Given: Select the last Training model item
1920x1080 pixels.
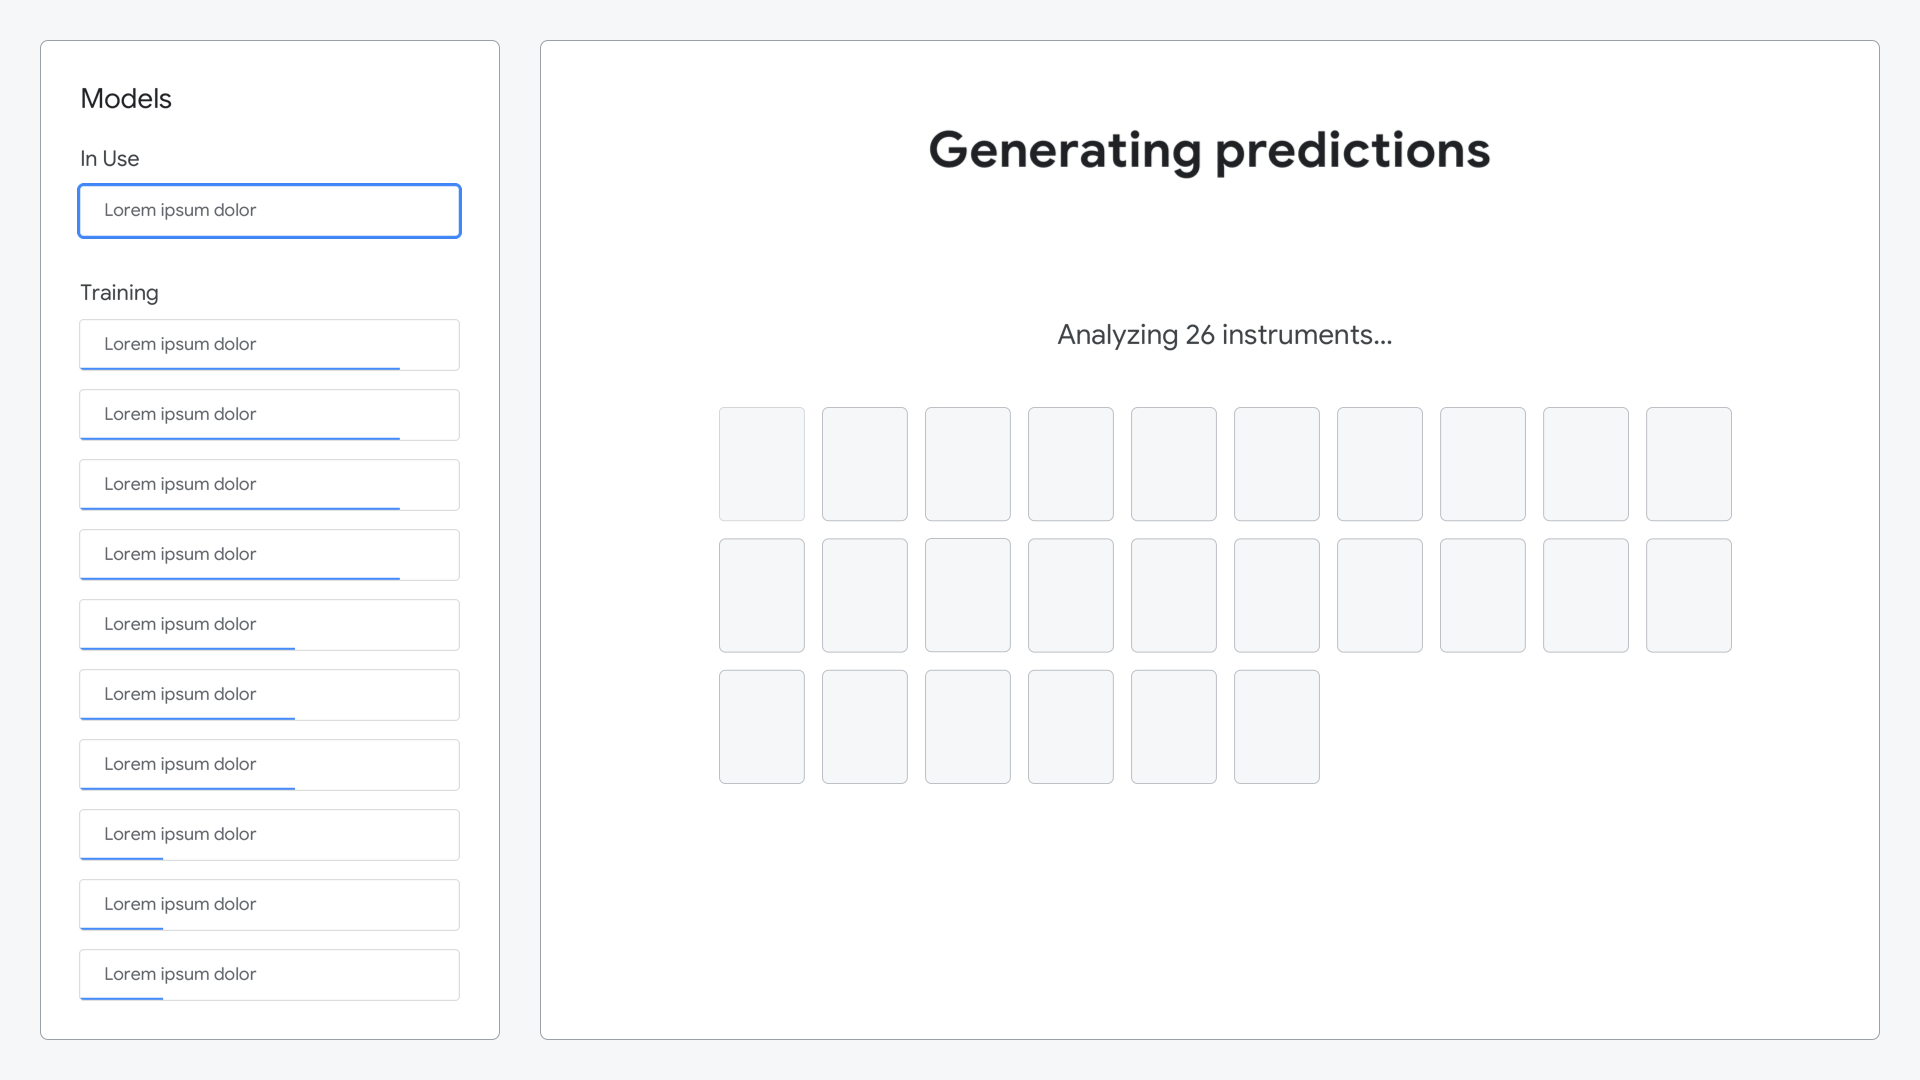Looking at the screenshot, I should pos(269,975).
